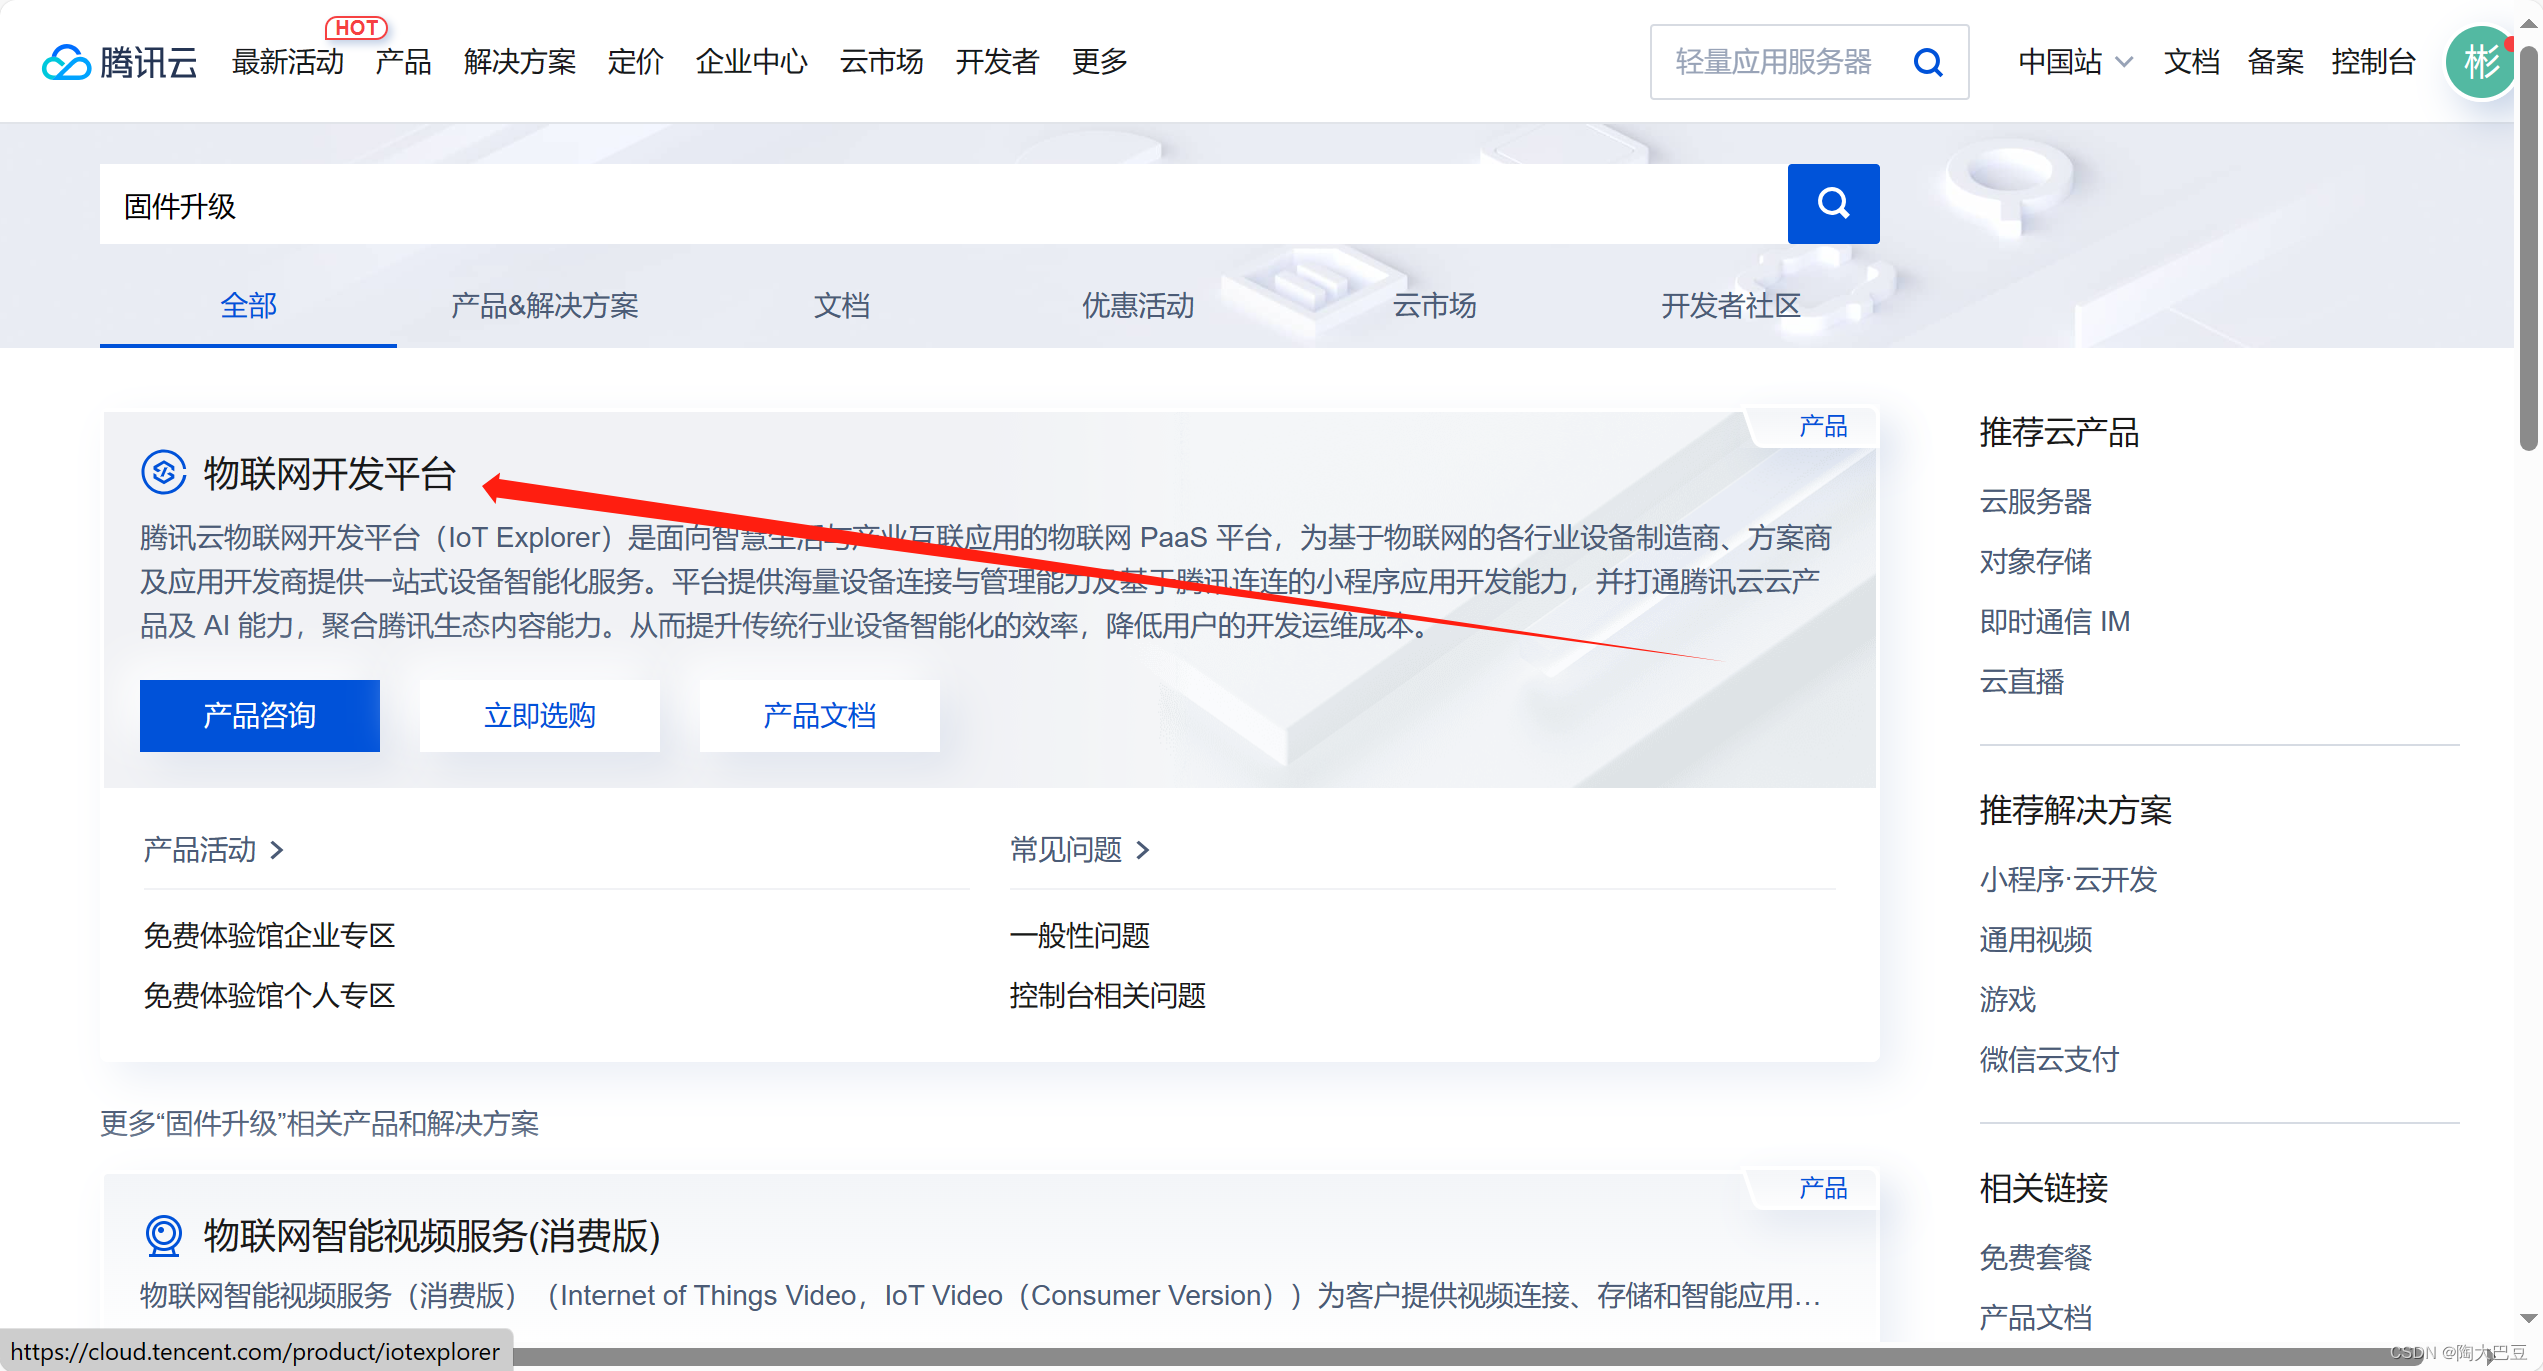The height and width of the screenshot is (1371, 2543).
Task: Click the IoT video service camera icon
Action: [x=163, y=1235]
